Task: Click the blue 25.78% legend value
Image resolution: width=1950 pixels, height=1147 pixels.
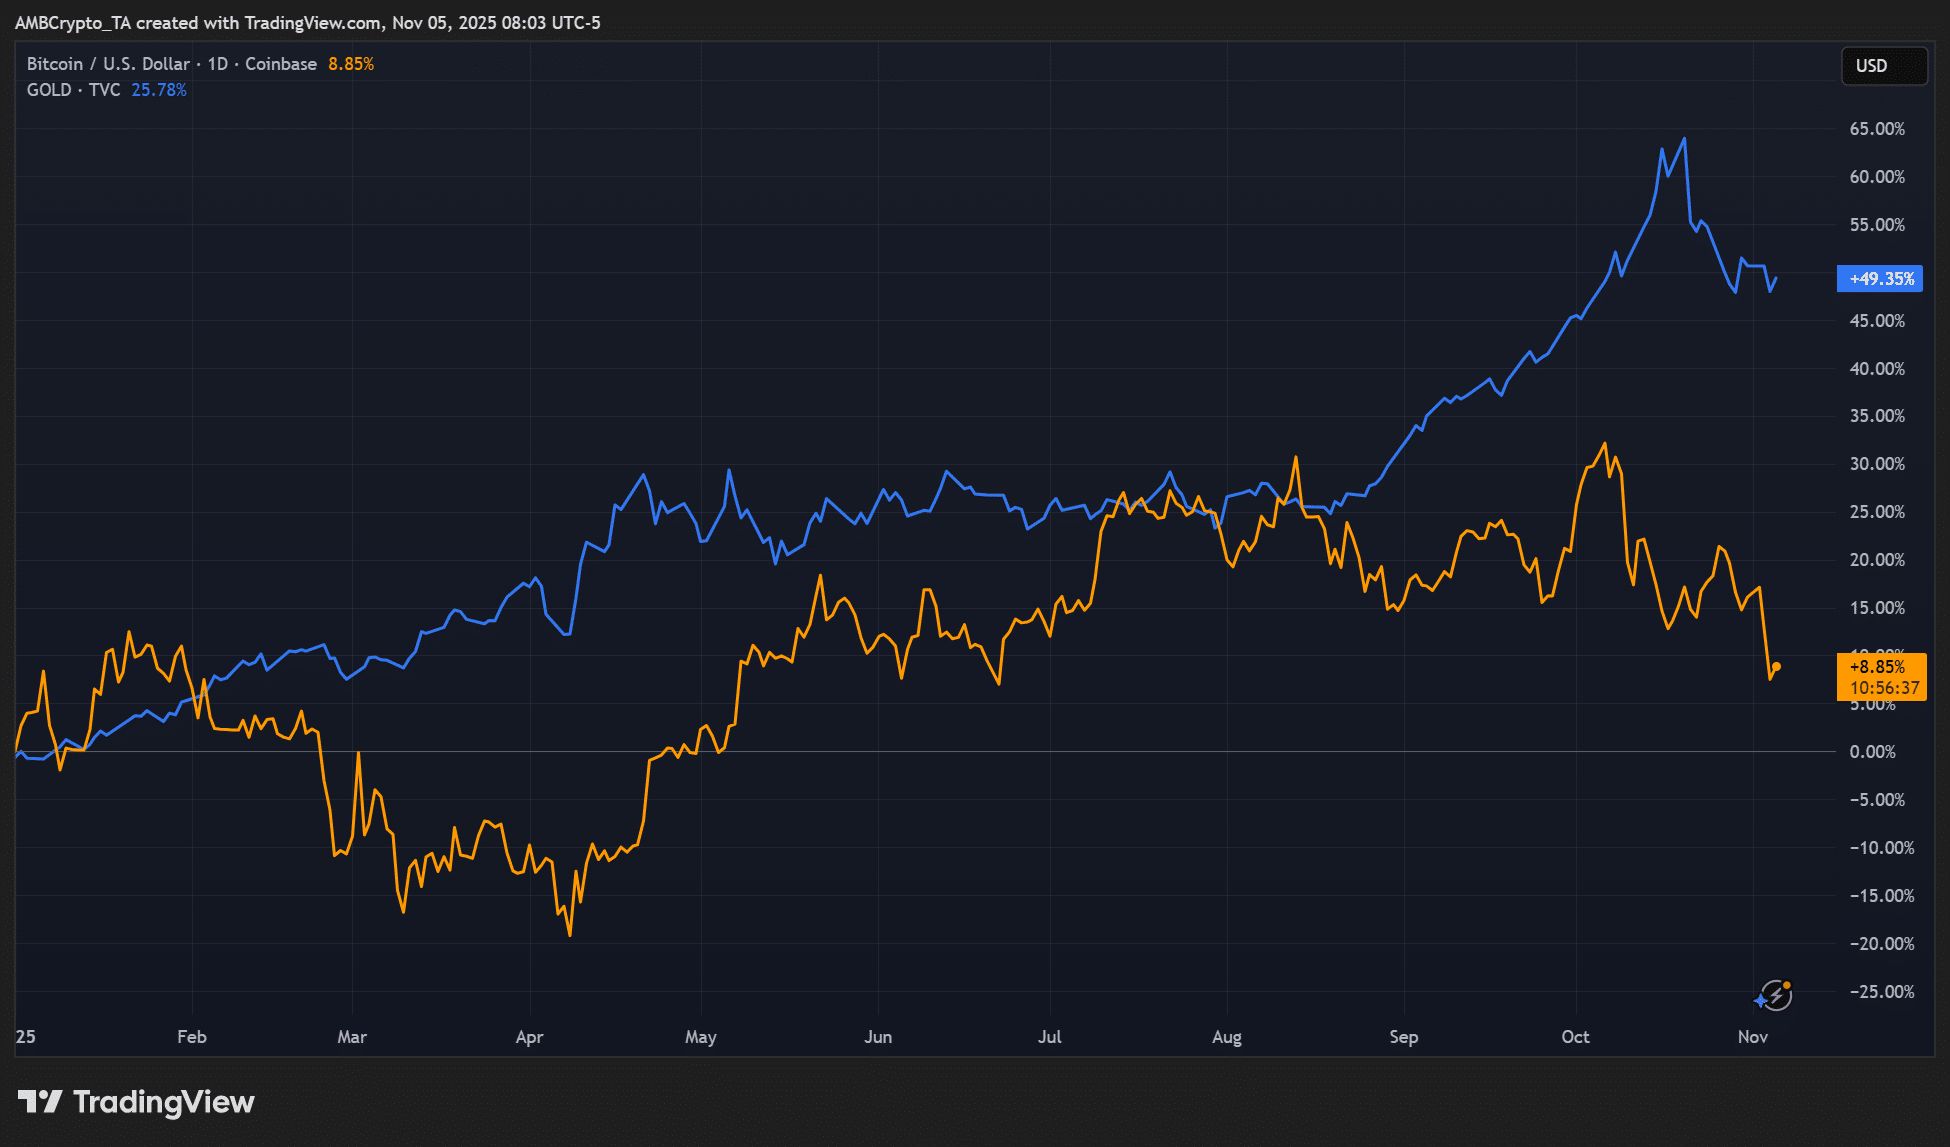Action: [x=159, y=90]
